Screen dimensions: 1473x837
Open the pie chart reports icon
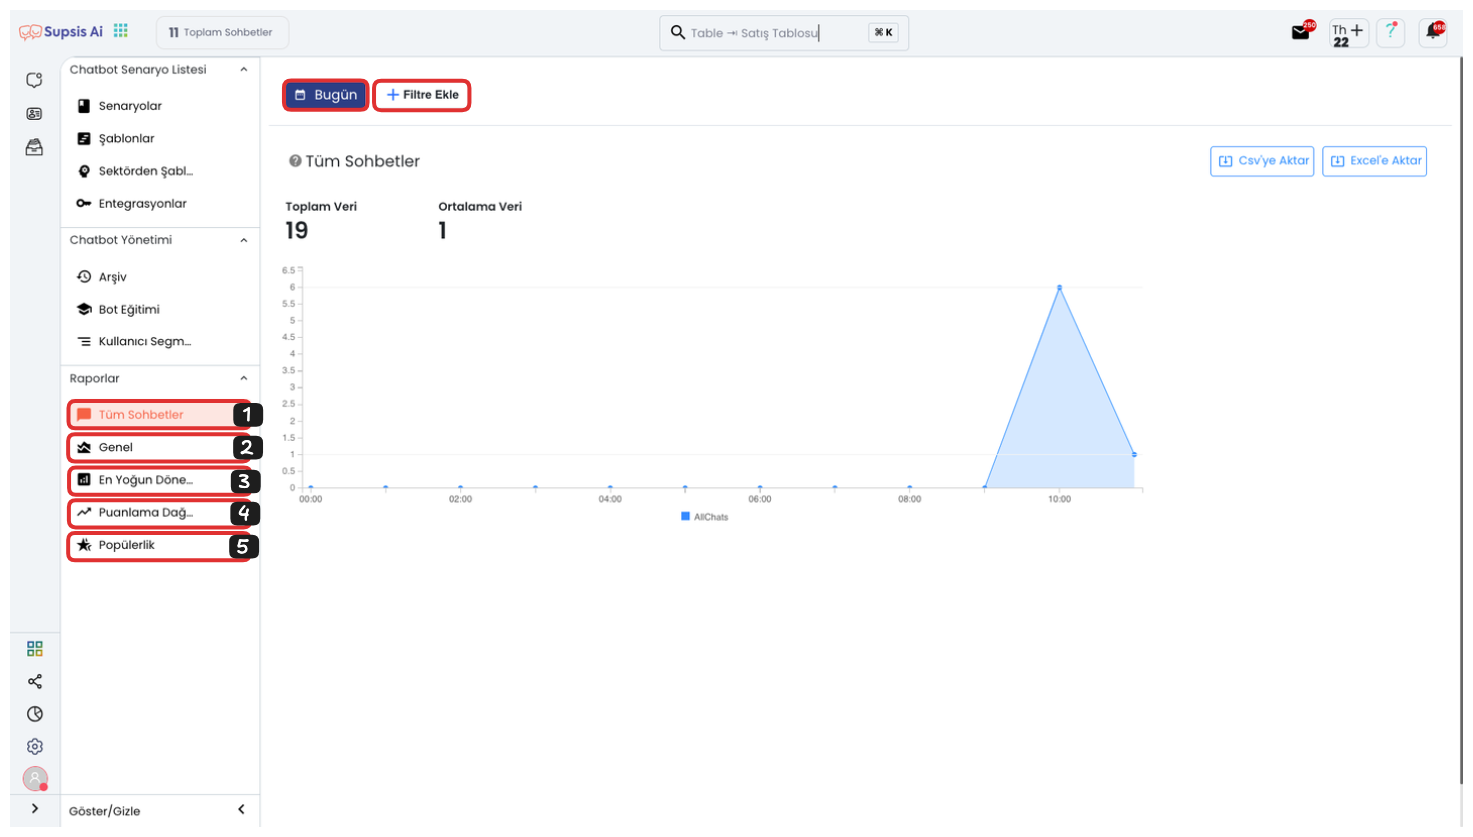[35, 714]
